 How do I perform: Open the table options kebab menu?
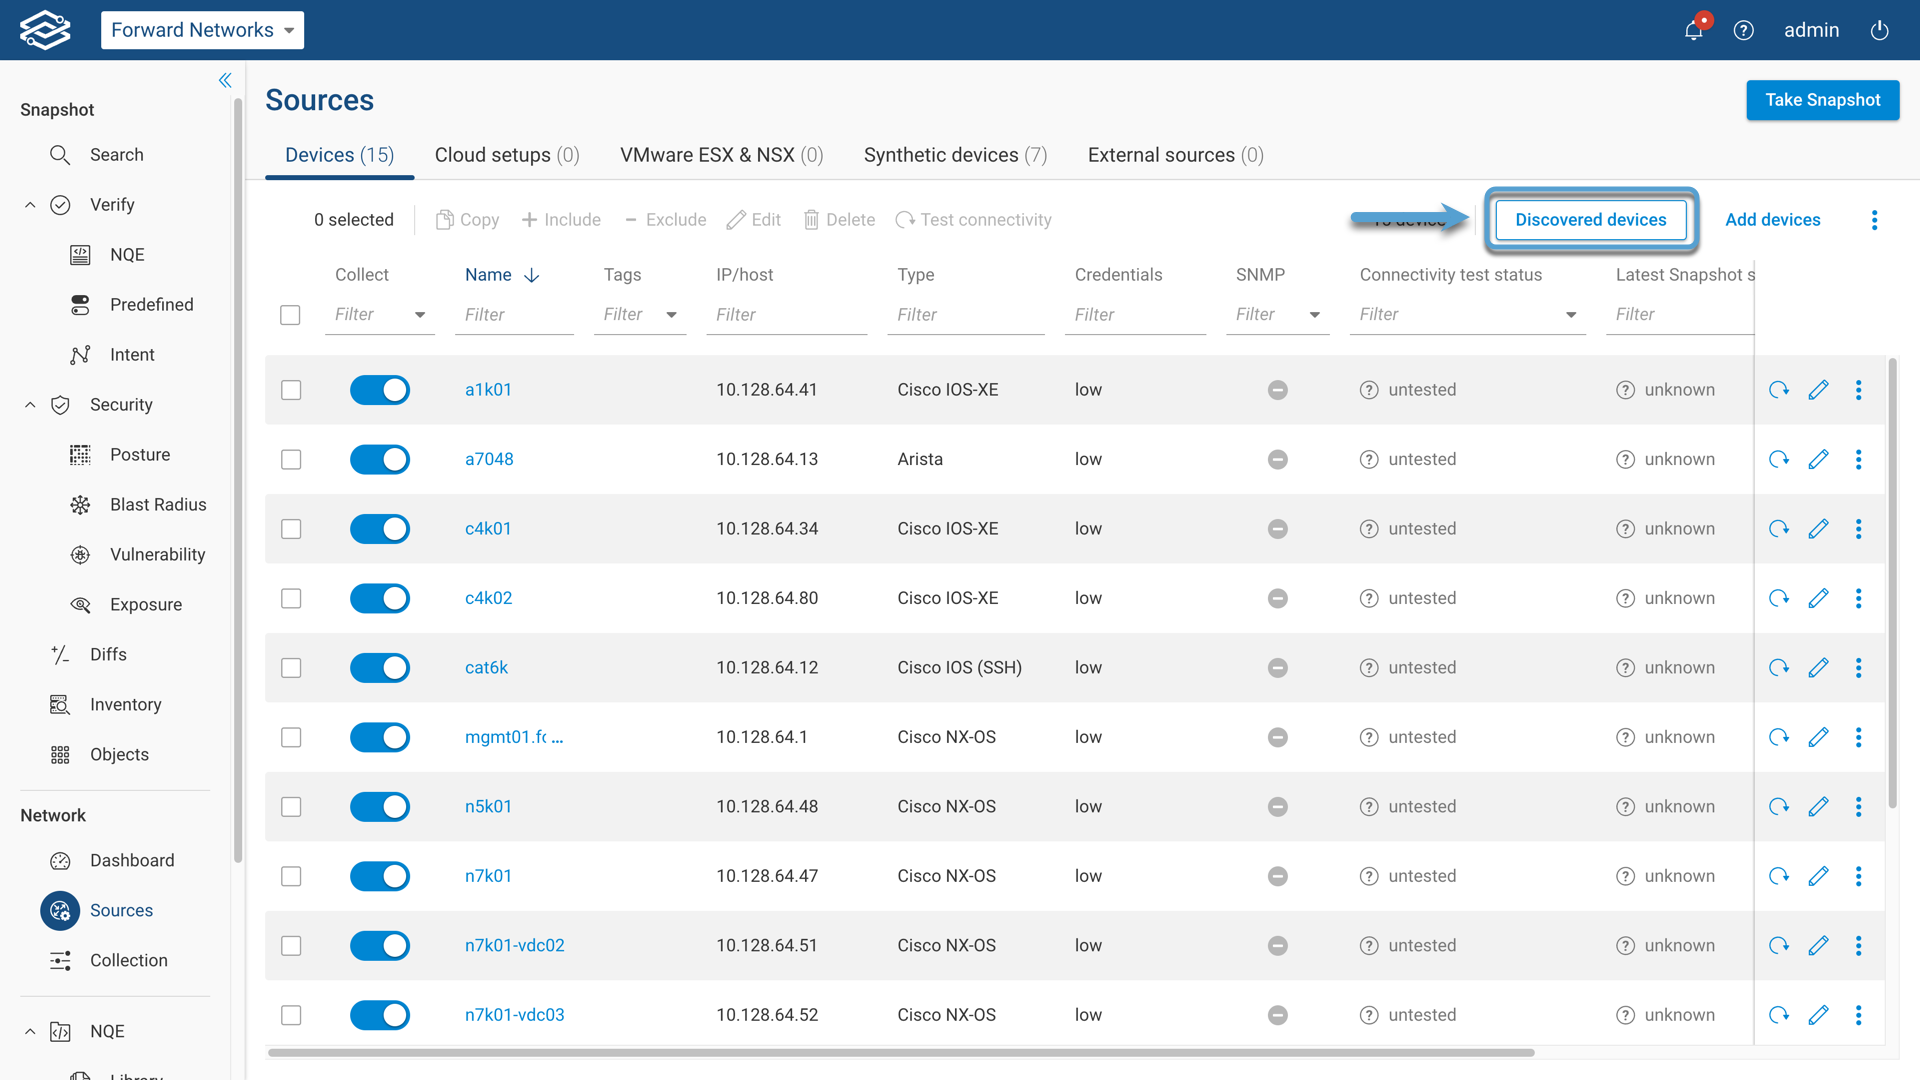point(1875,220)
